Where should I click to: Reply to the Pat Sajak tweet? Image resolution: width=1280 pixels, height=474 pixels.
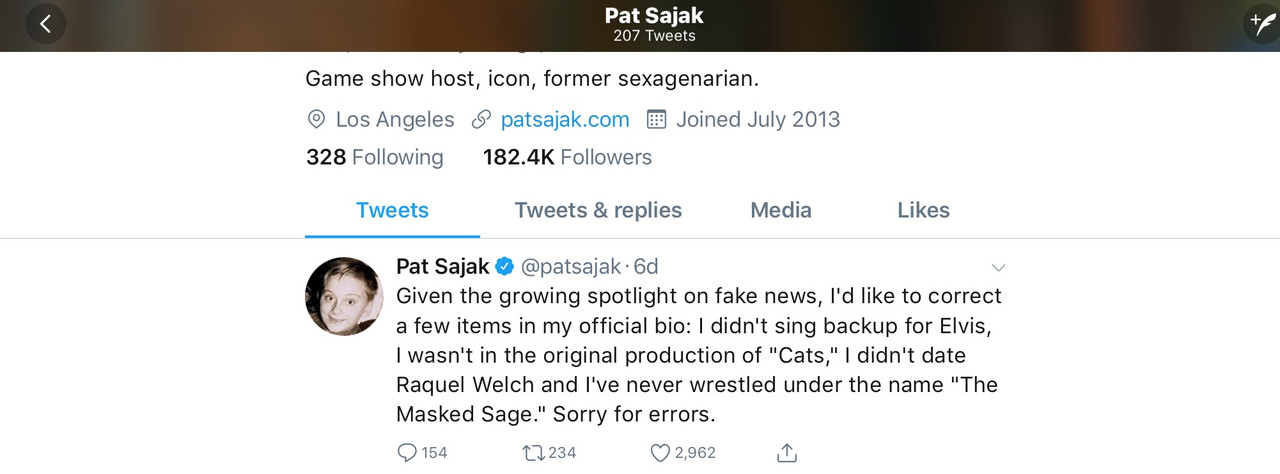pos(407,453)
